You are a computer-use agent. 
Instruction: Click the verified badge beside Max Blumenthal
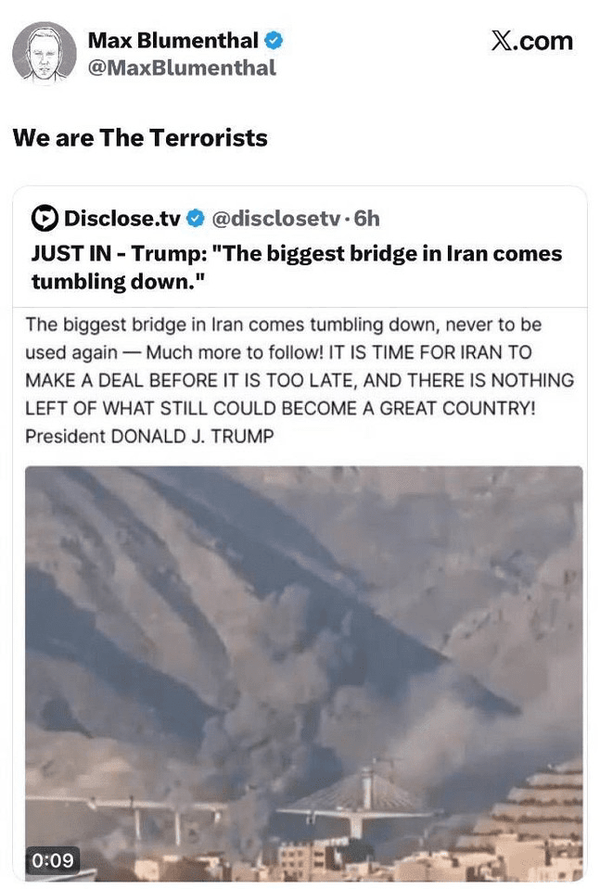click(x=274, y=41)
